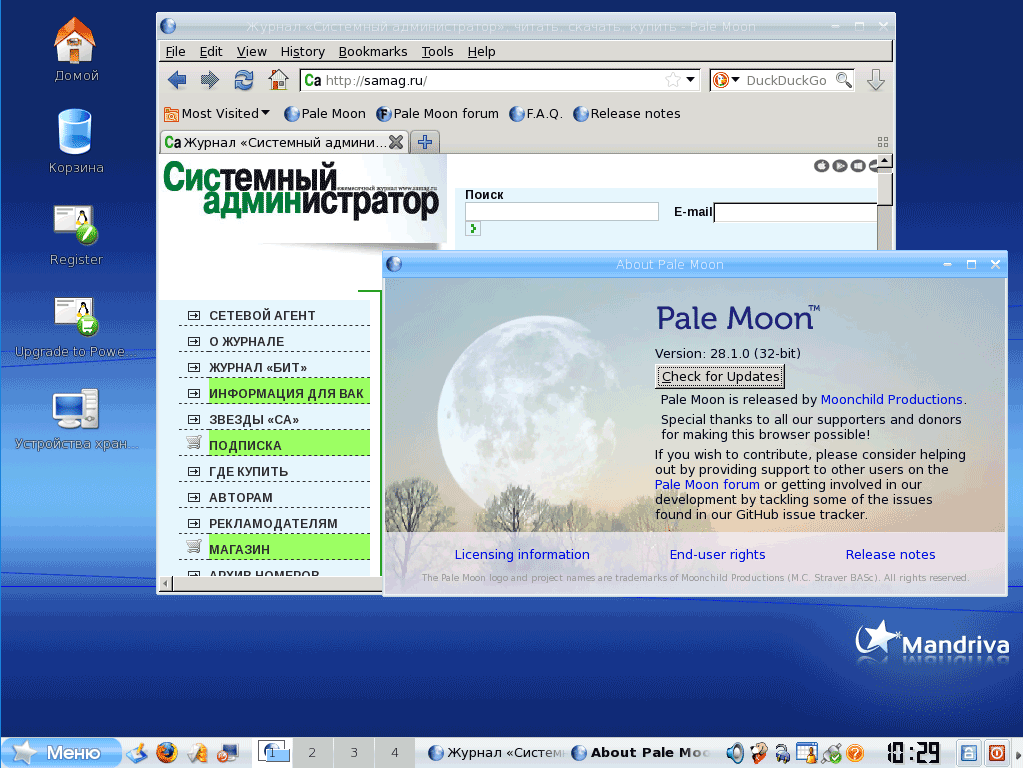Follow the Moonchild Productions link
This screenshot has height=768, width=1023.
coord(891,399)
